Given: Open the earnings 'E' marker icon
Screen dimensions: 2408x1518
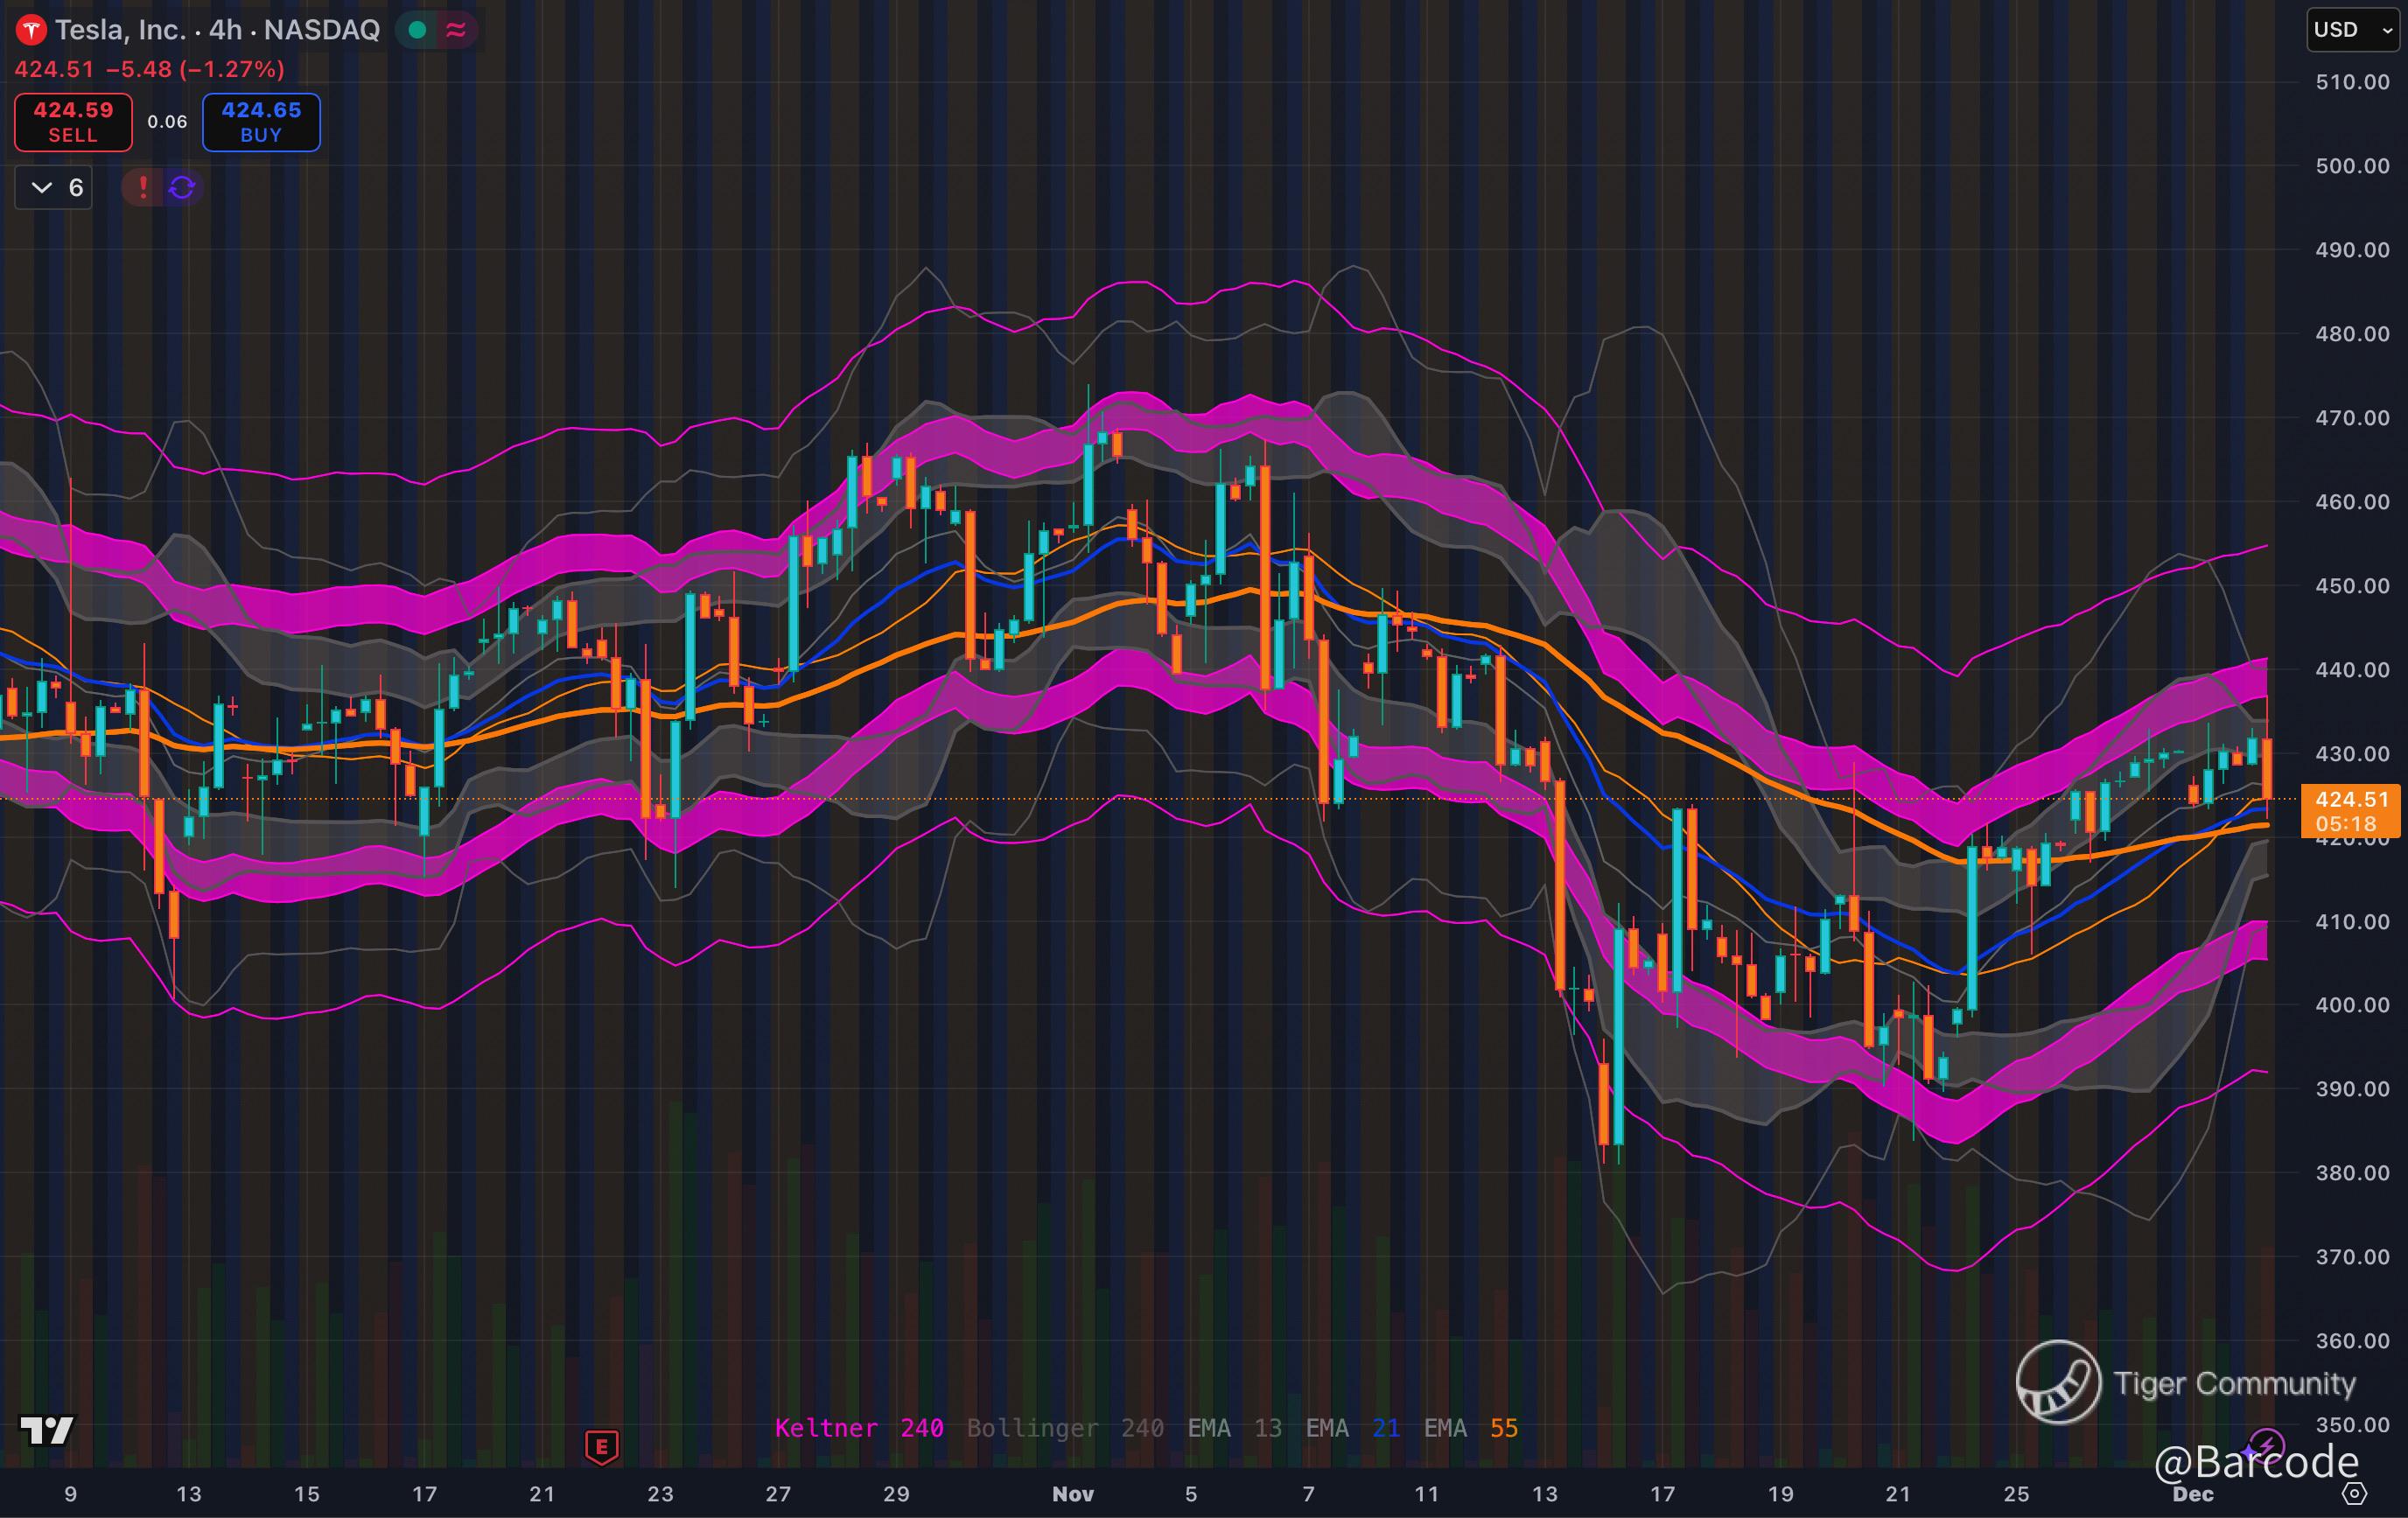Looking at the screenshot, I should coord(602,1446).
